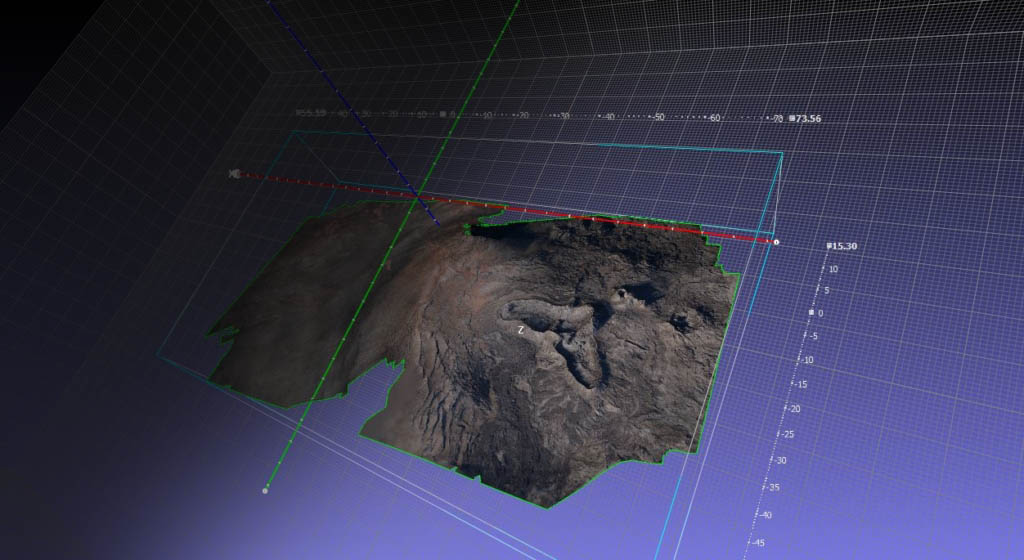Click the grey endpoint of the green axis
The image size is (1024, 560).
coord(264,490)
